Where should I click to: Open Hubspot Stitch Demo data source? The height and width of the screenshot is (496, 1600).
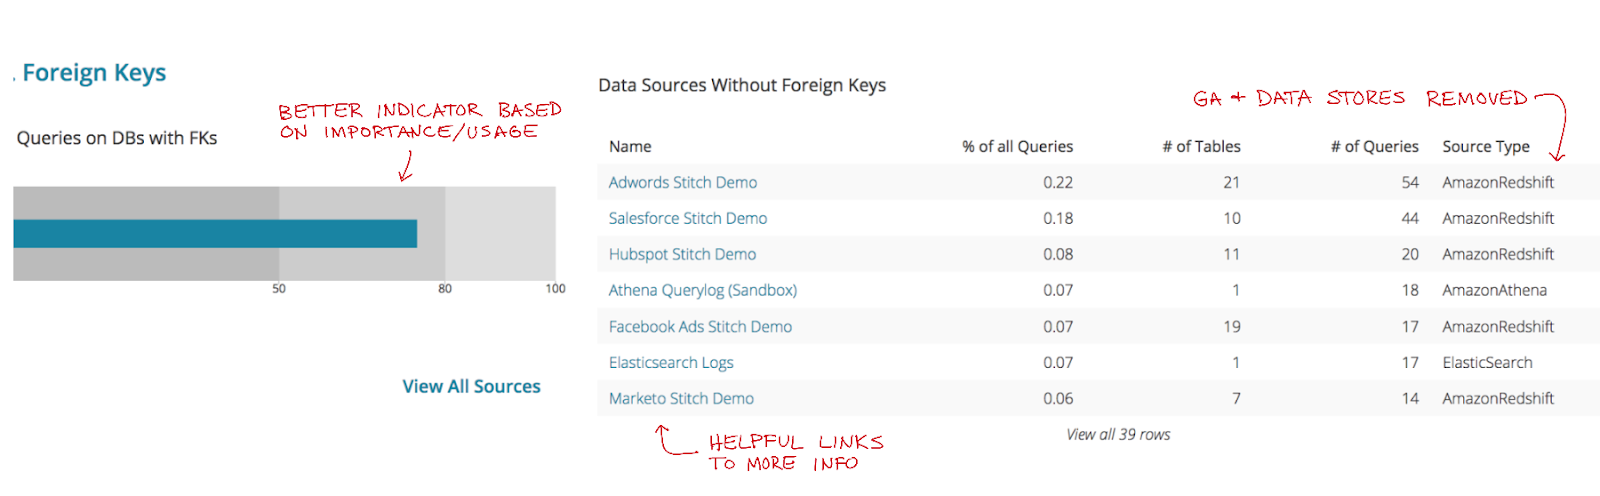click(682, 254)
